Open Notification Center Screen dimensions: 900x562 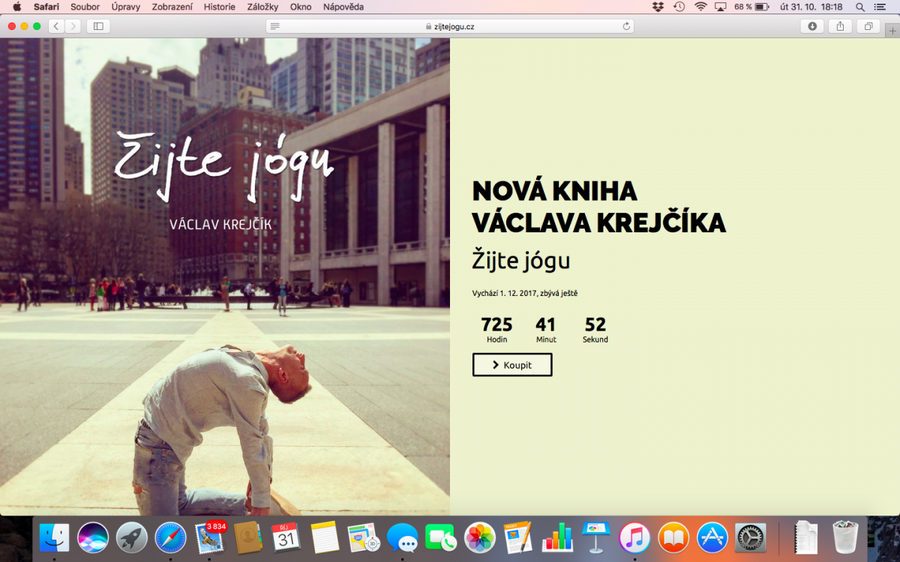pos(880,7)
